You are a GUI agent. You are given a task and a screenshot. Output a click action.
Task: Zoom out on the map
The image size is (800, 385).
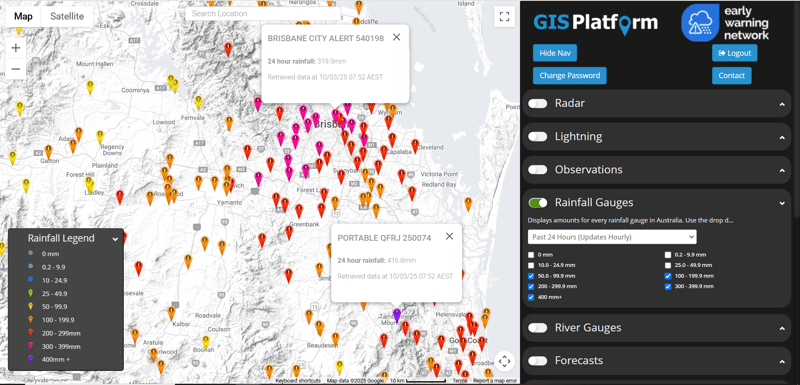click(x=16, y=69)
